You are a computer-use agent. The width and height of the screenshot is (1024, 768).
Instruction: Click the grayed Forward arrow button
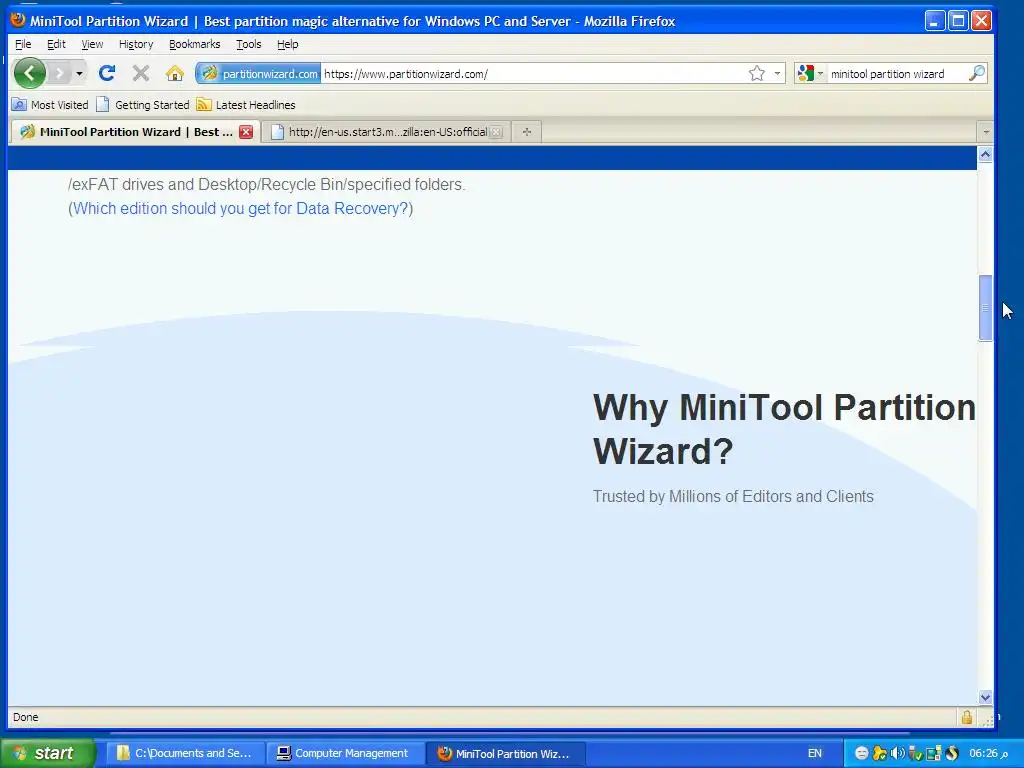(59, 73)
